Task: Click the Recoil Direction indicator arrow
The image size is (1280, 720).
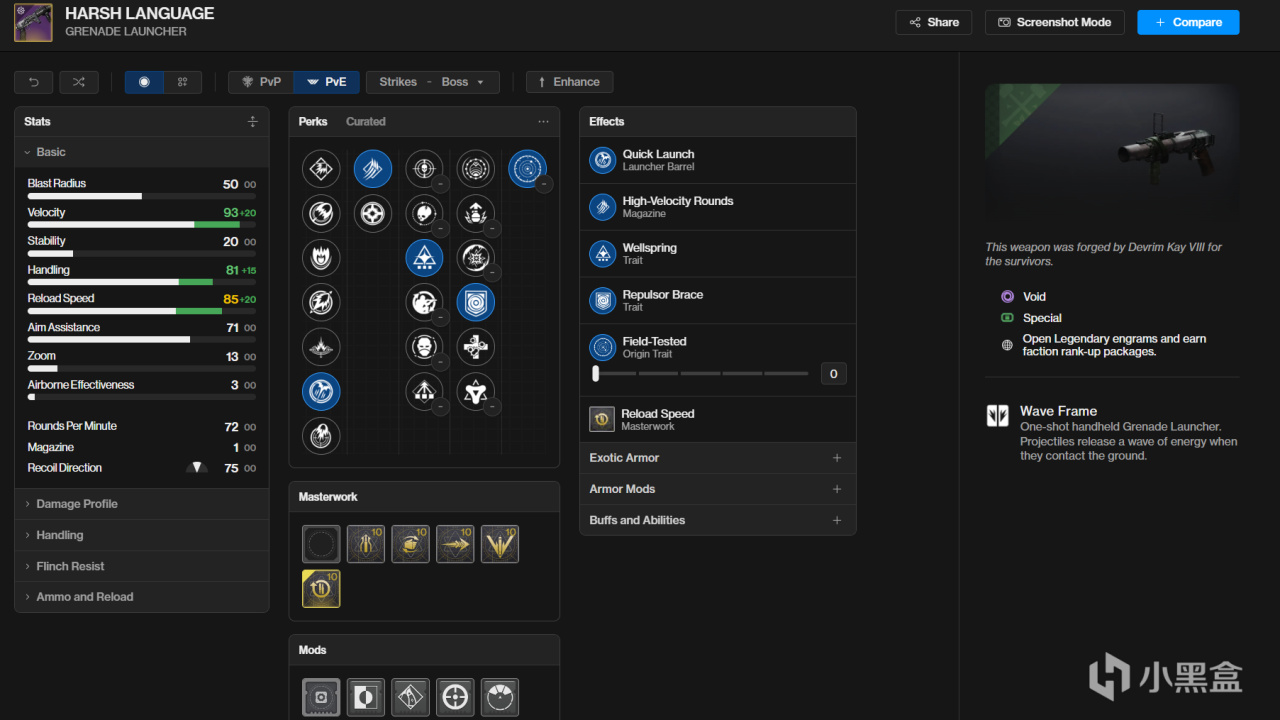Action: pos(197,467)
